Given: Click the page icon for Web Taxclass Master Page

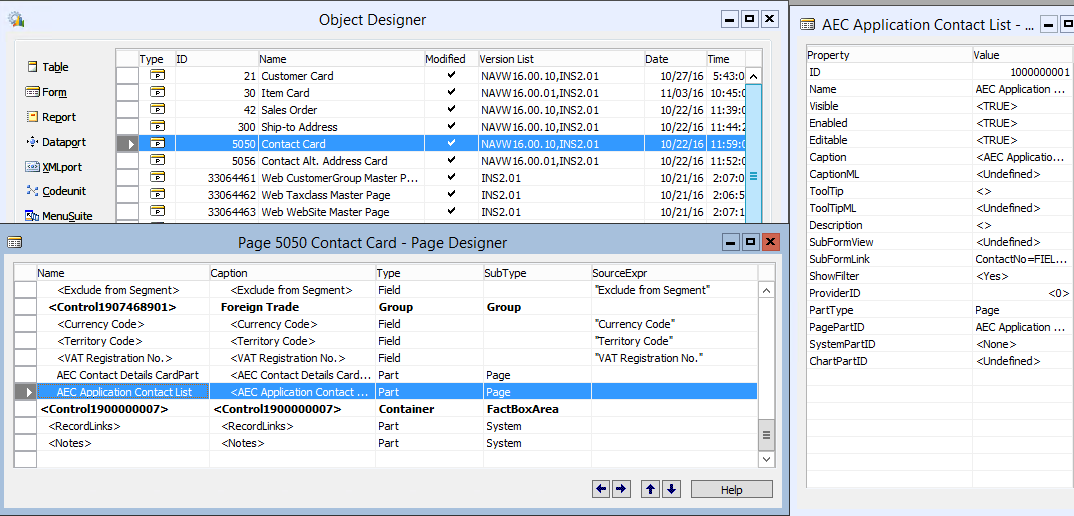Looking at the screenshot, I should point(158,195).
